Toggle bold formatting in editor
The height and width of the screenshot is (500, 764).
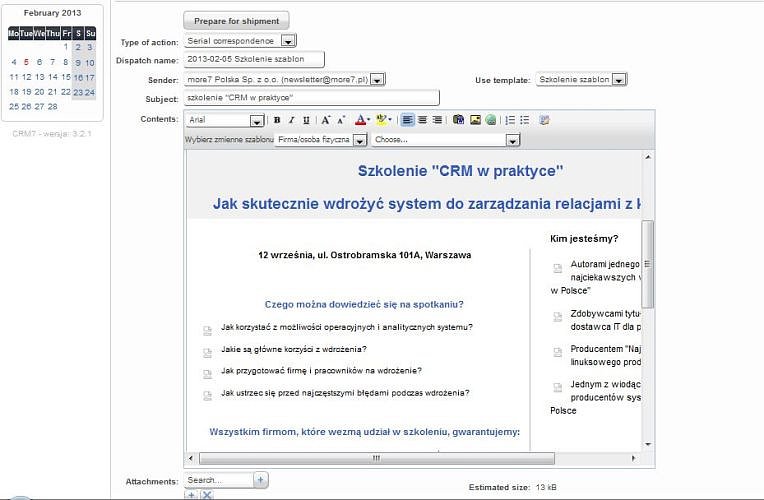(x=277, y=120)
